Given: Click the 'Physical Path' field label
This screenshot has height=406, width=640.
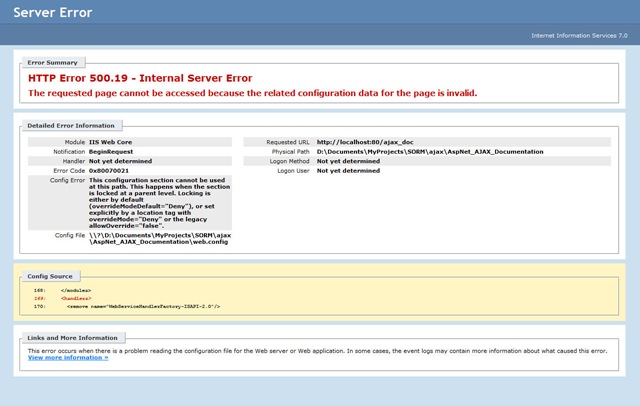Looking at the screenshot, I should (x=291, y=151).
